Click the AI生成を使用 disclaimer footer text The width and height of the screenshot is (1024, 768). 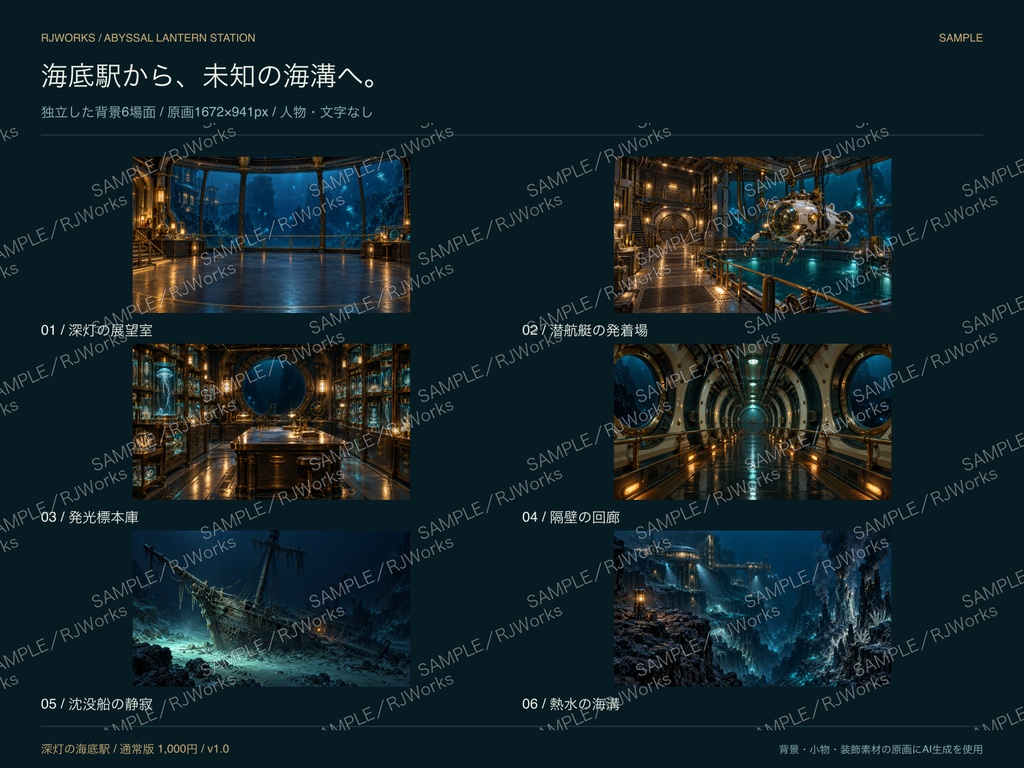coord(881,749)
